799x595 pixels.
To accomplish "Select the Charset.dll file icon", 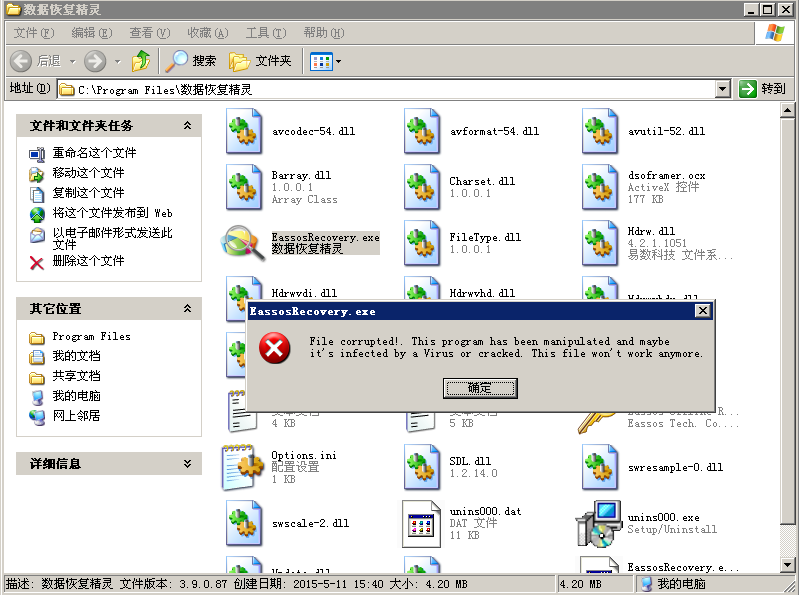I will tap(422, 187).
